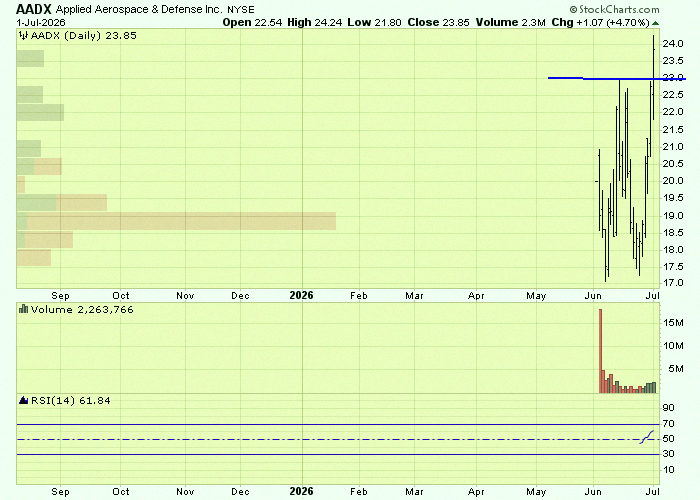Click the rising RSI line above 50

pyautogui.click(x=646, y=437)
